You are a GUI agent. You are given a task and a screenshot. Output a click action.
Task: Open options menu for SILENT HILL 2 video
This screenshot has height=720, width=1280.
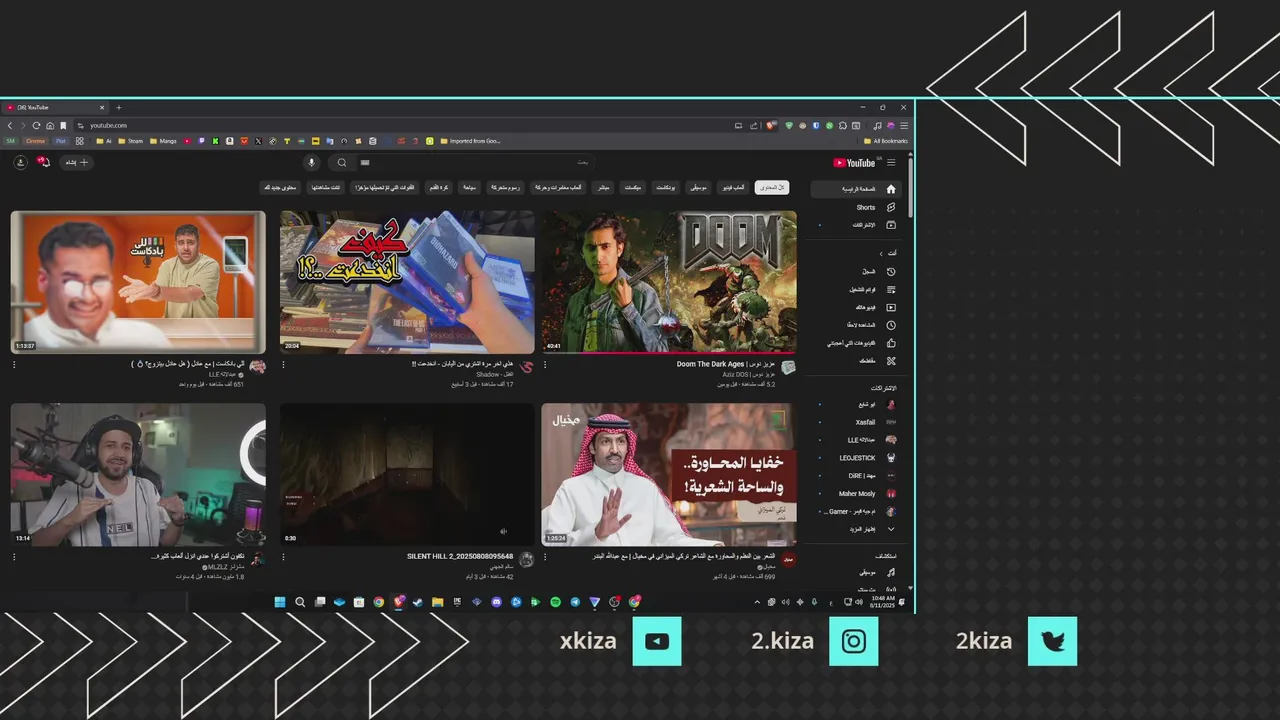283,557
